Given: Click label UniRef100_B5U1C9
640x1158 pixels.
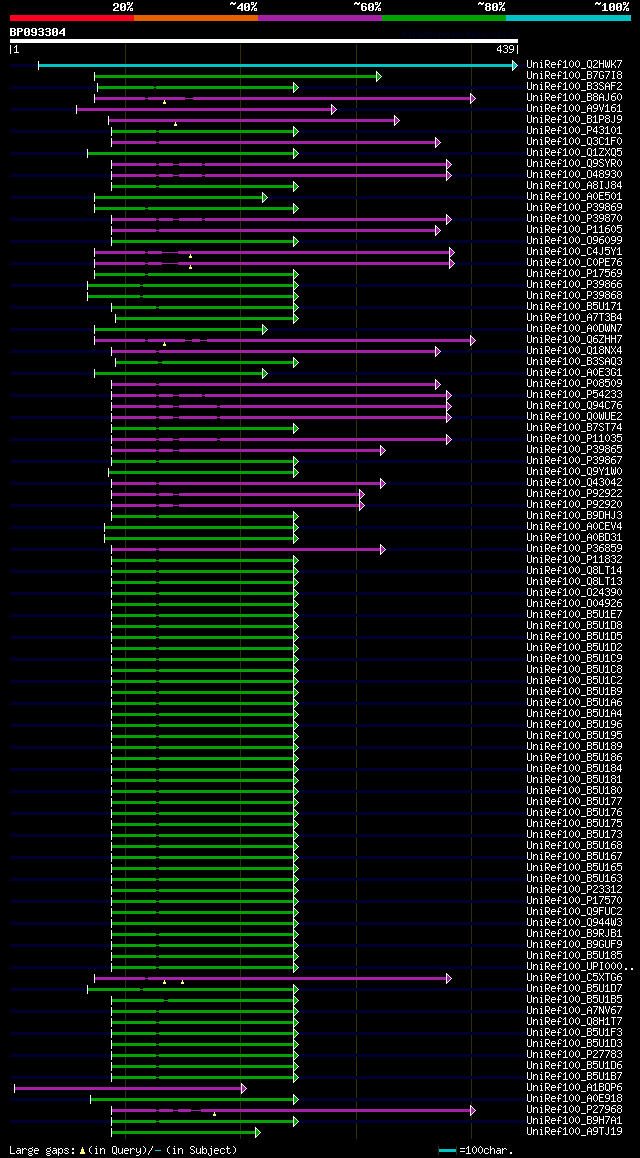Looking at the screenshot, I should 574,658.
